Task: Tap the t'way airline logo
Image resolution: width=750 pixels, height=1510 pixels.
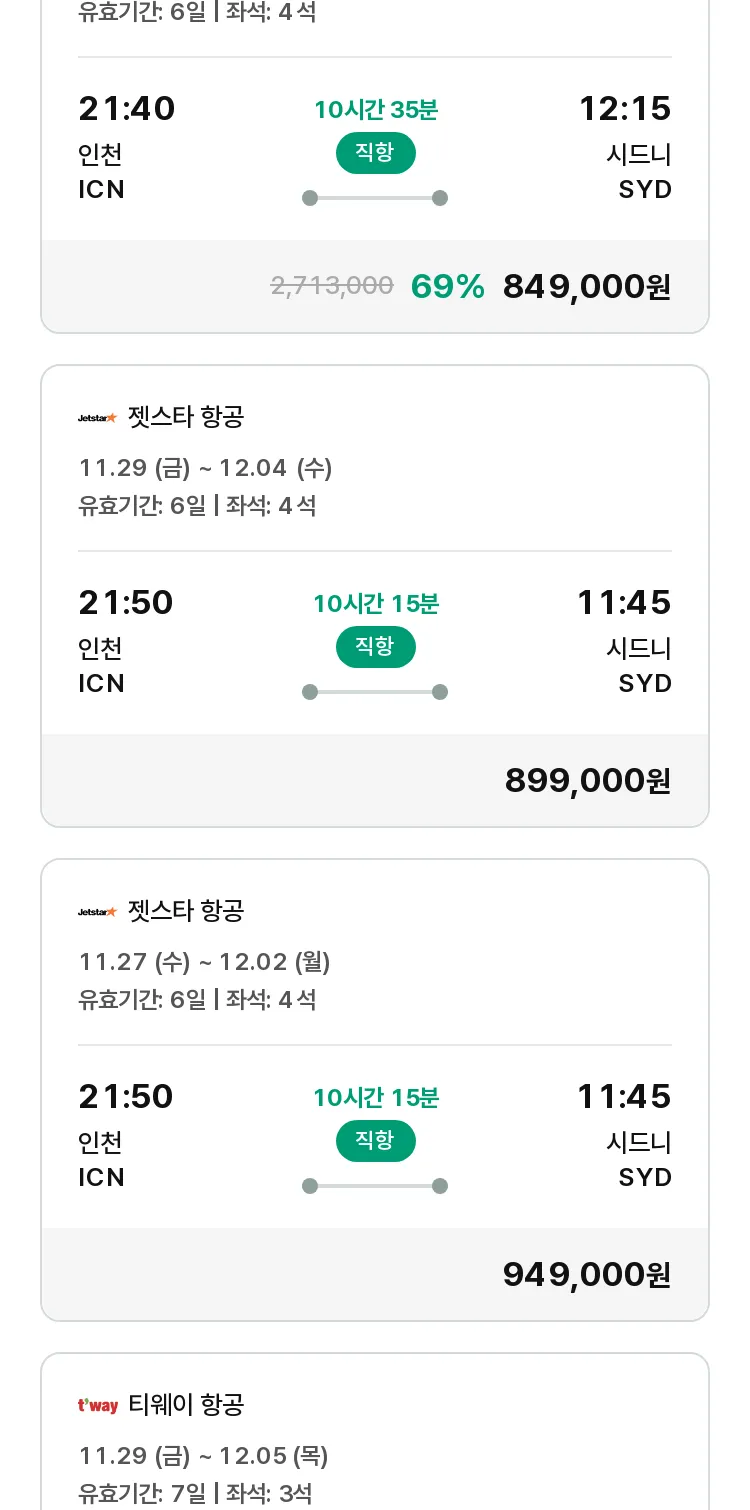Action: (x=98, y=1406)
